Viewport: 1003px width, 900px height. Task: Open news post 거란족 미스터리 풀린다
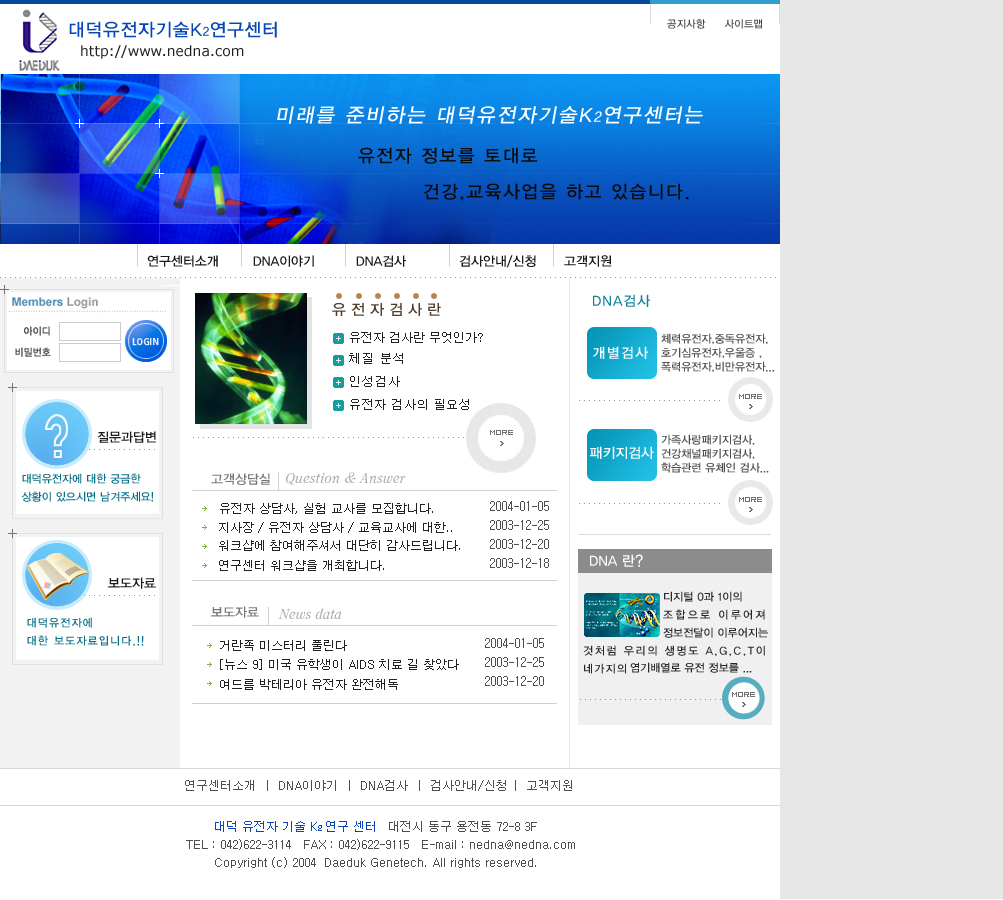point(282,645)
